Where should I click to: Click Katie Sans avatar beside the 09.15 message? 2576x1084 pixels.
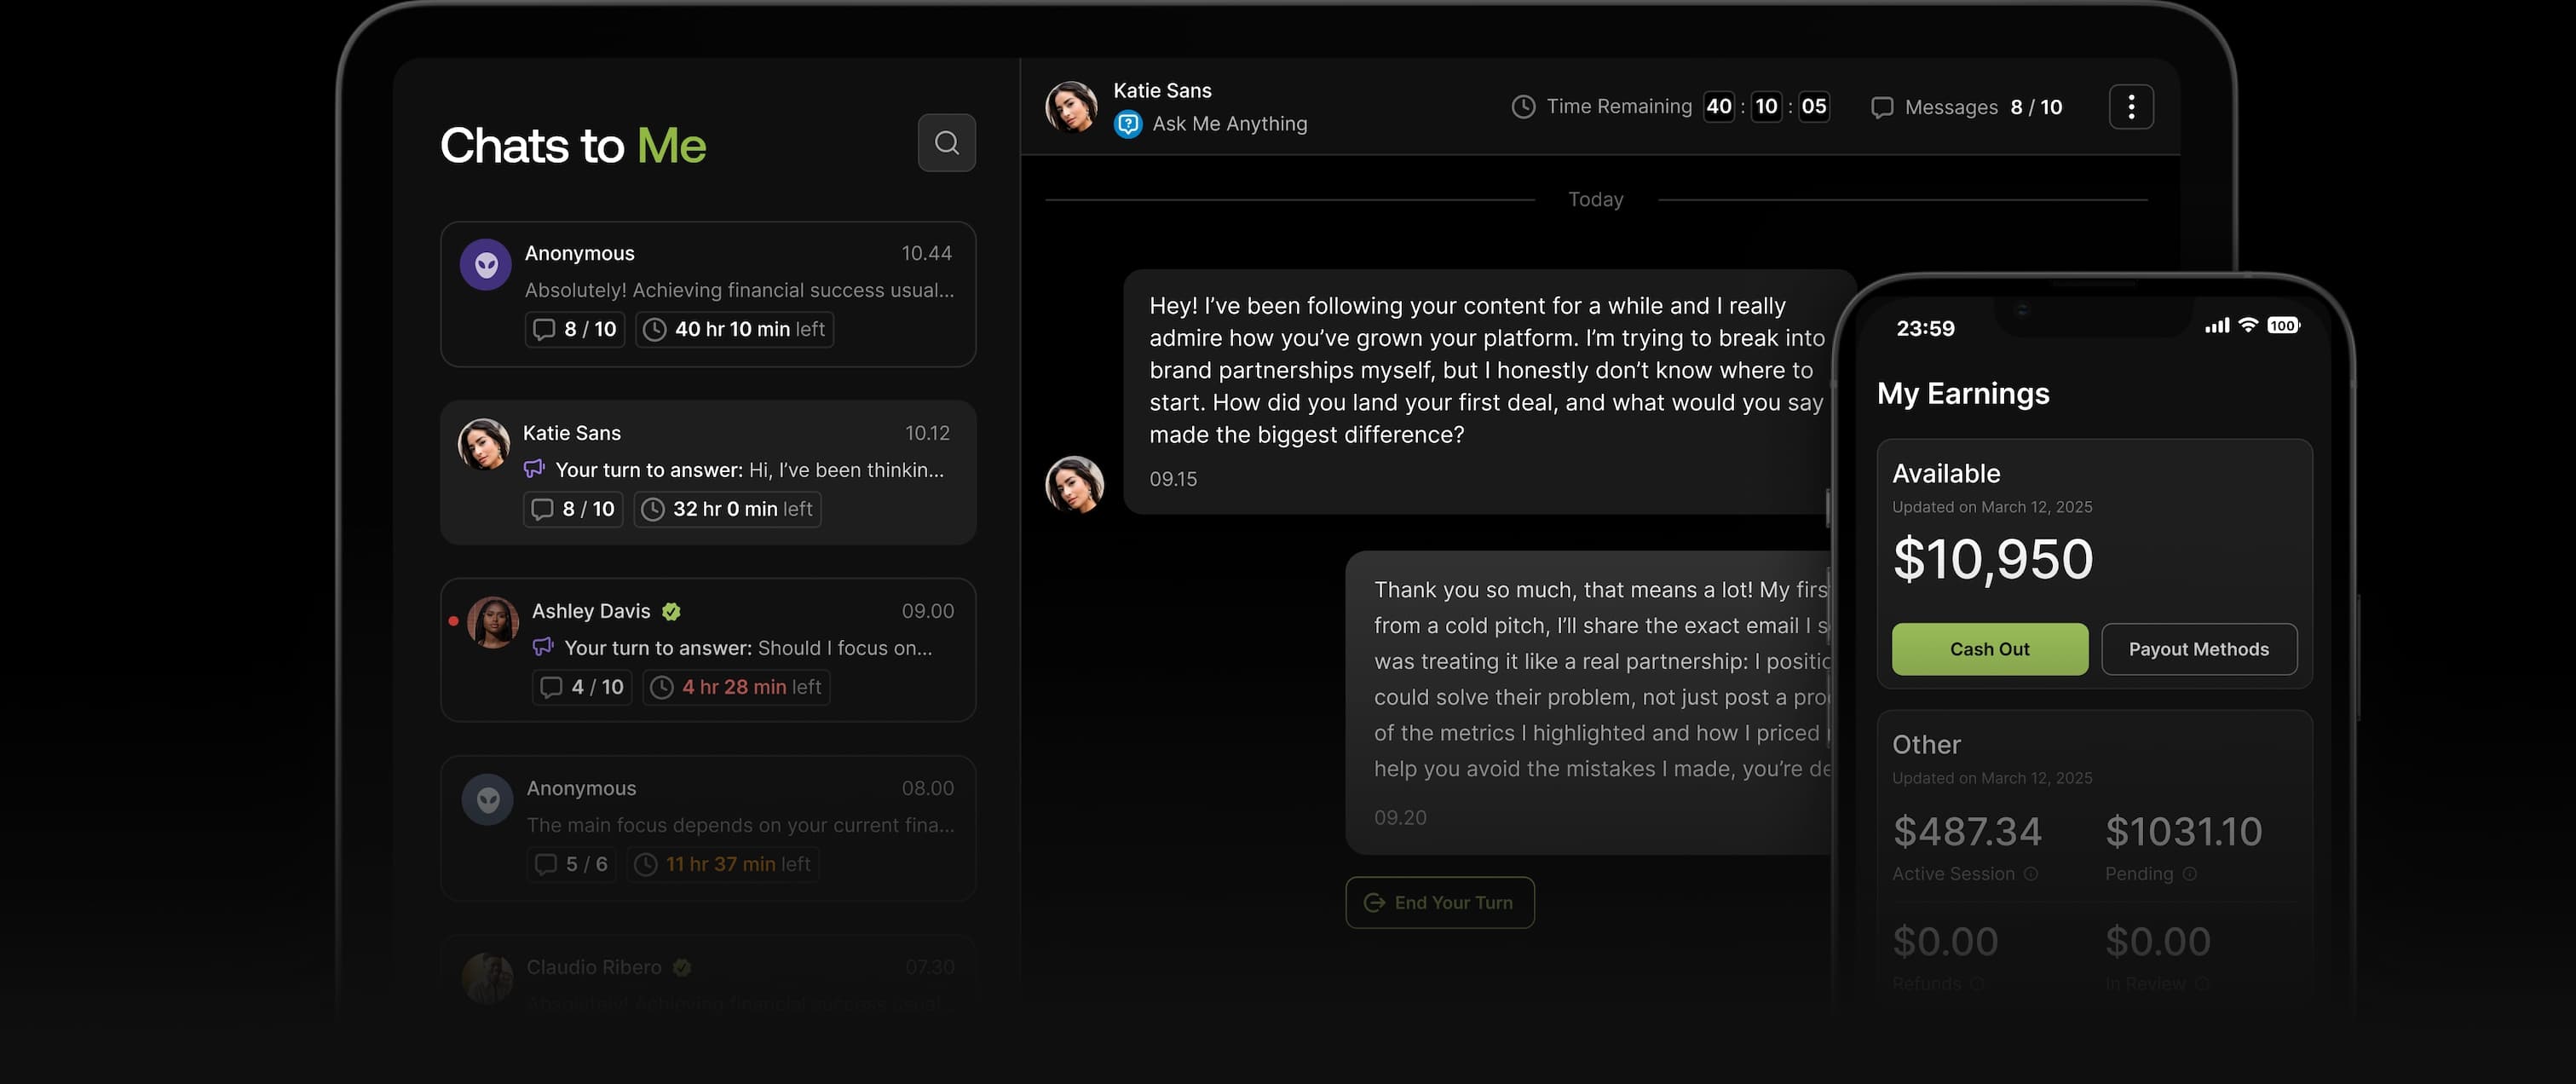[x=1074, y=484]
